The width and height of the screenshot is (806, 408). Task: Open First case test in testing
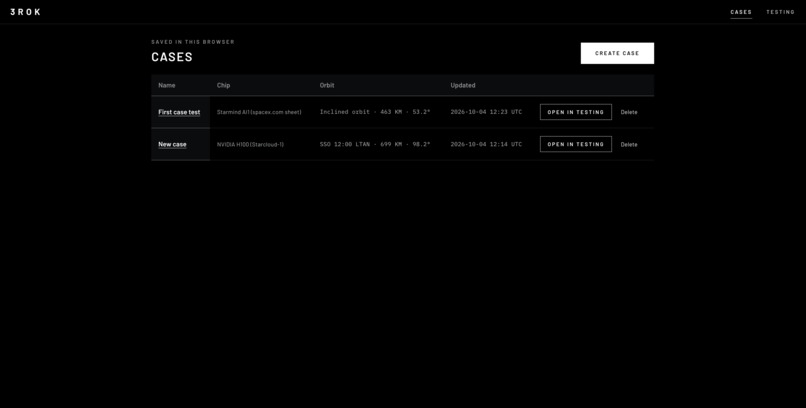[x=576, y=112]
